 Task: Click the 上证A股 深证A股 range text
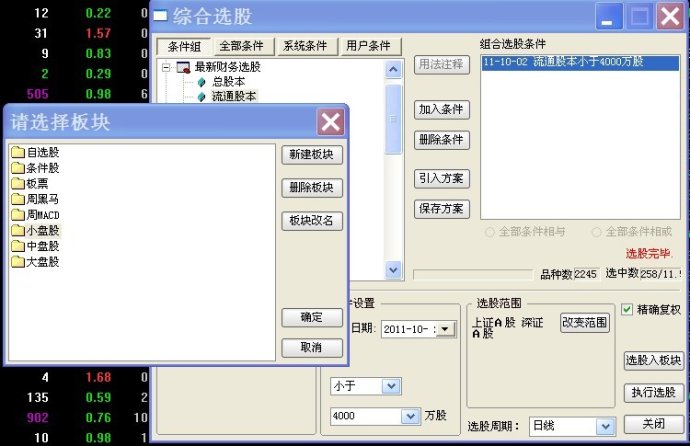(x=507, y=328)
